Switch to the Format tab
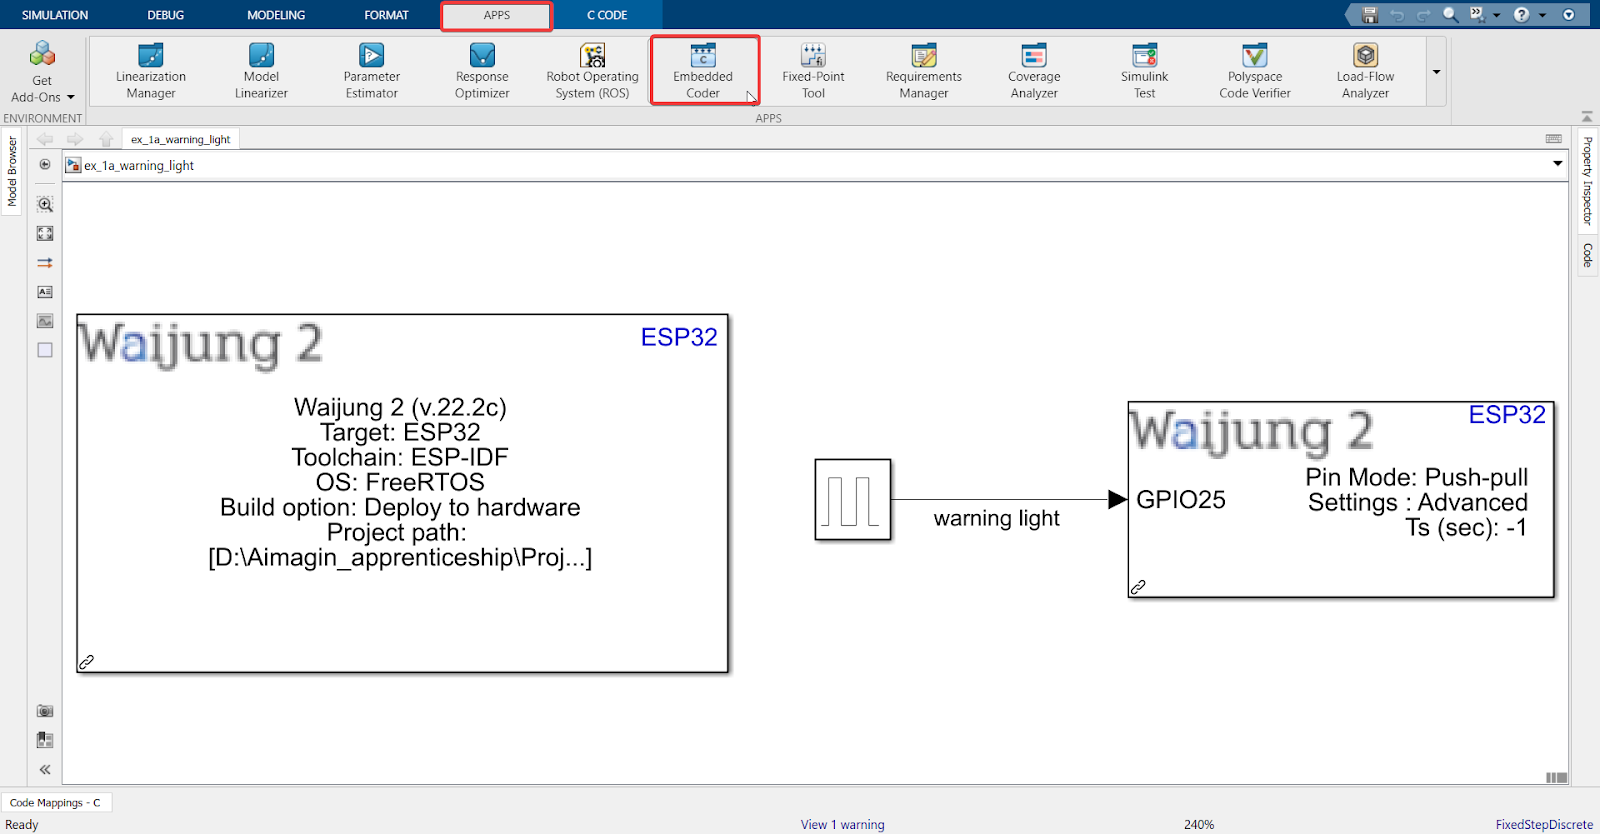 click(387, 15)
